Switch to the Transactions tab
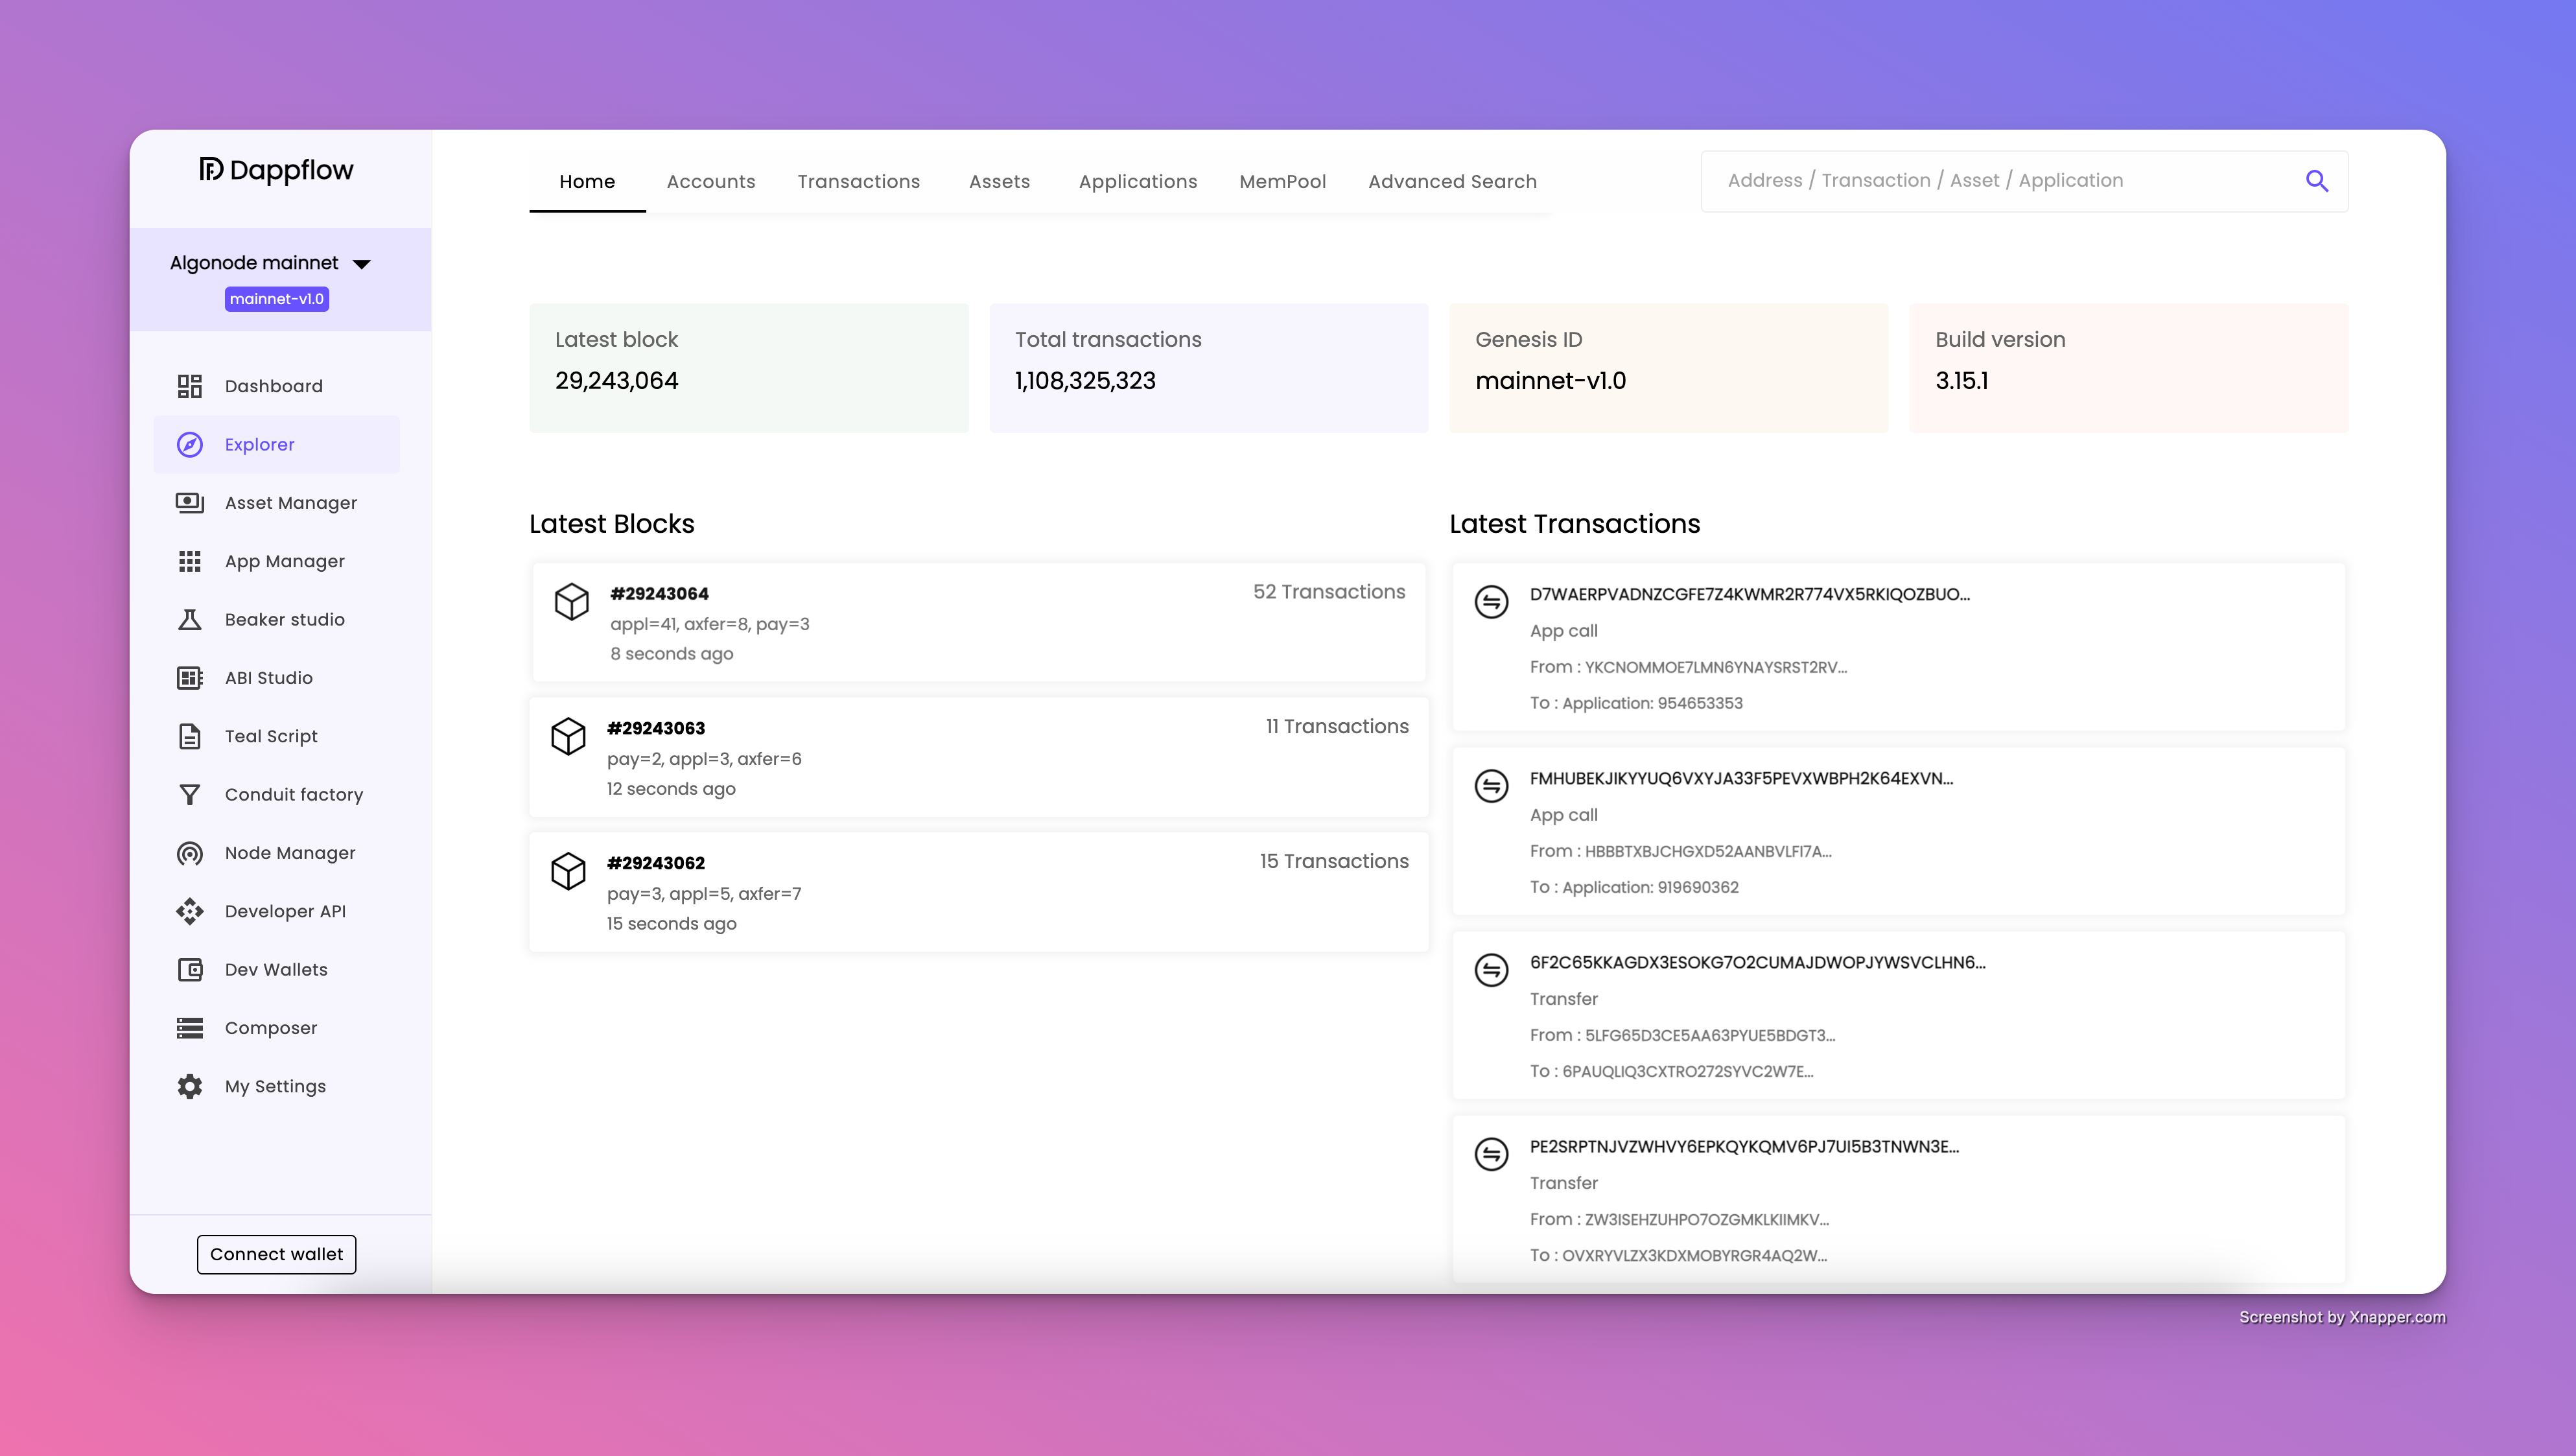This screenshot has height=1456, width=2576. tap(858, 182)
